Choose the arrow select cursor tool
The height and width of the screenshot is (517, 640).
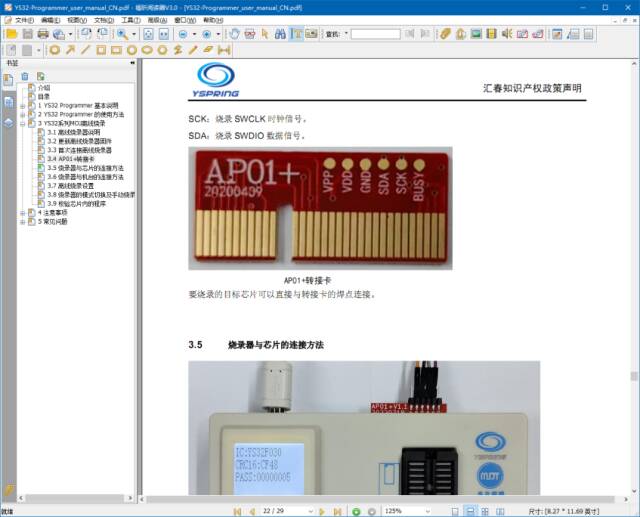(x=265, y=34)
